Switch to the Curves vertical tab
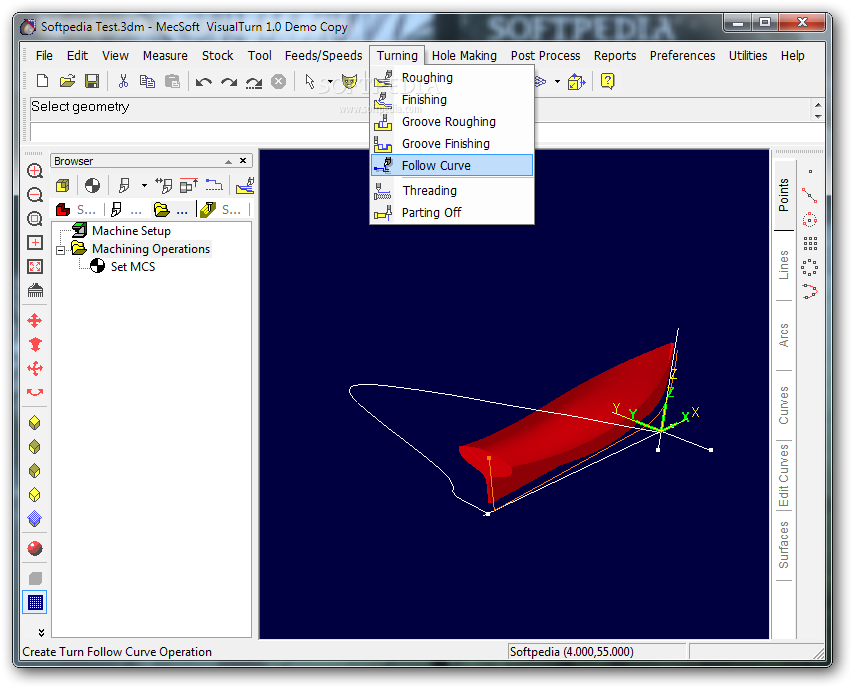Viewport: 853px width, 688px height. [x=783, y=405]
